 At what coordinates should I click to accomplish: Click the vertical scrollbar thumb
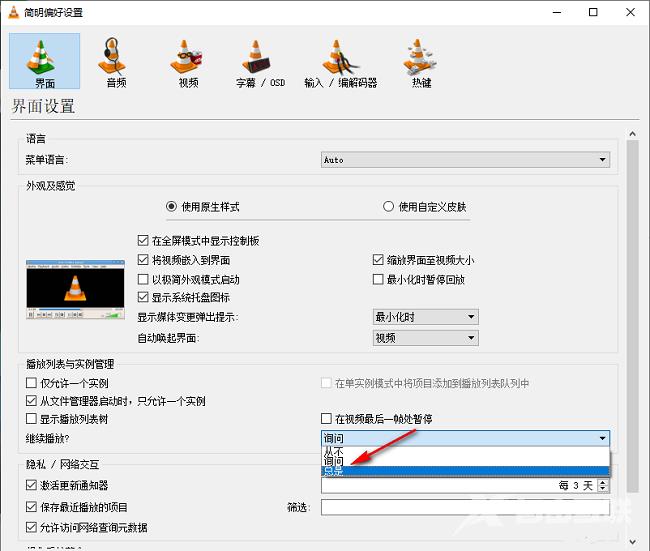click(632, 316)
